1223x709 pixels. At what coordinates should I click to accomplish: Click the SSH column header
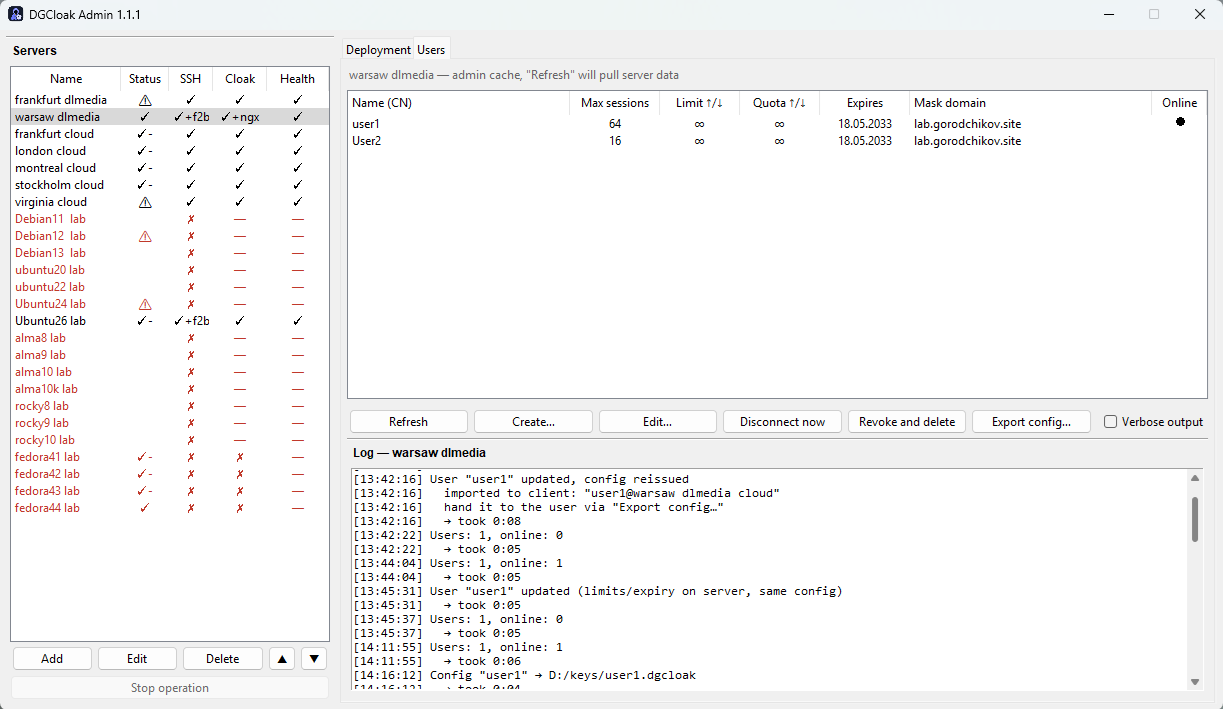190,79
